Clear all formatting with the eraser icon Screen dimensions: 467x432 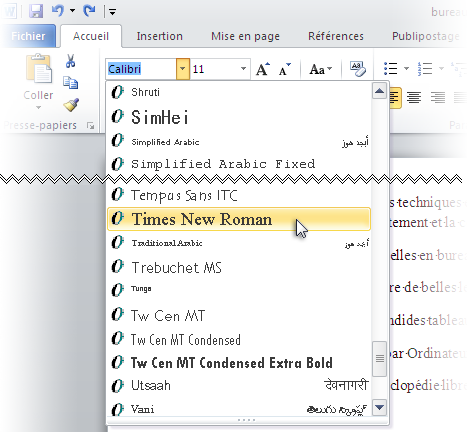(x=357, y=69)
